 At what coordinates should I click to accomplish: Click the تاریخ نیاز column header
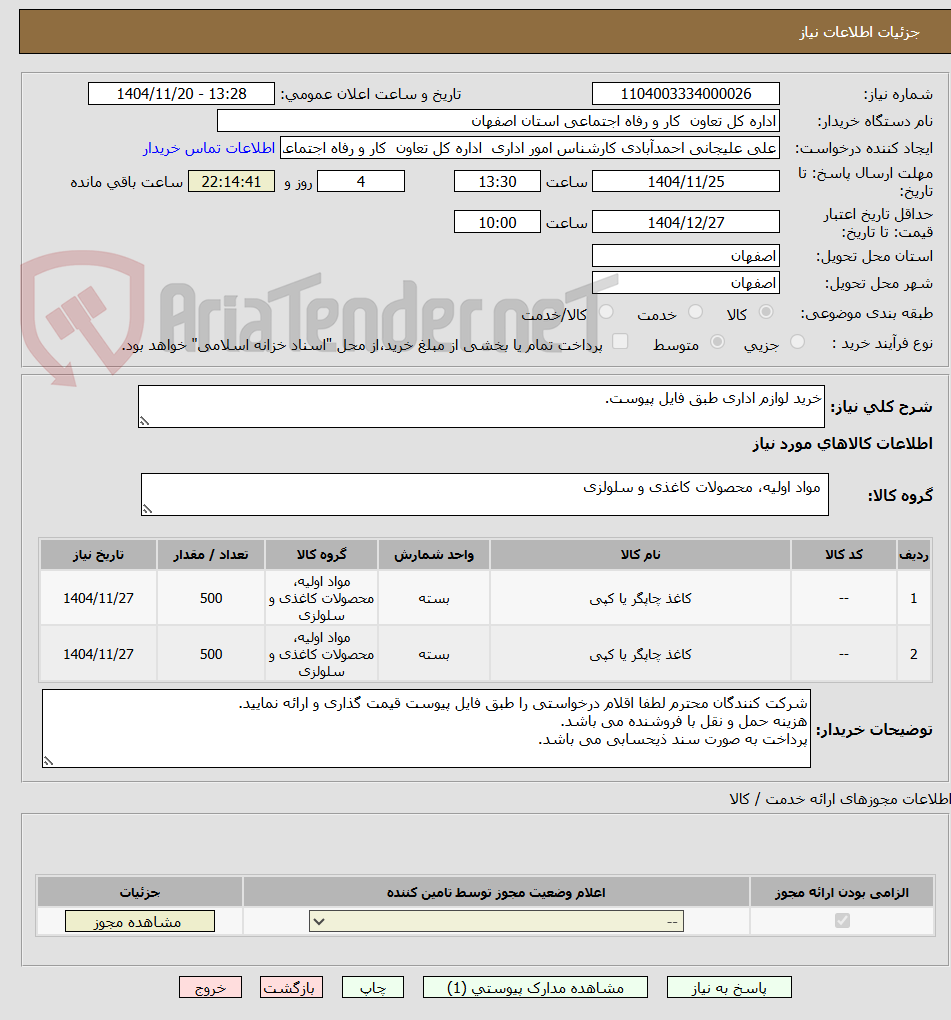click(x=98, y=554)
